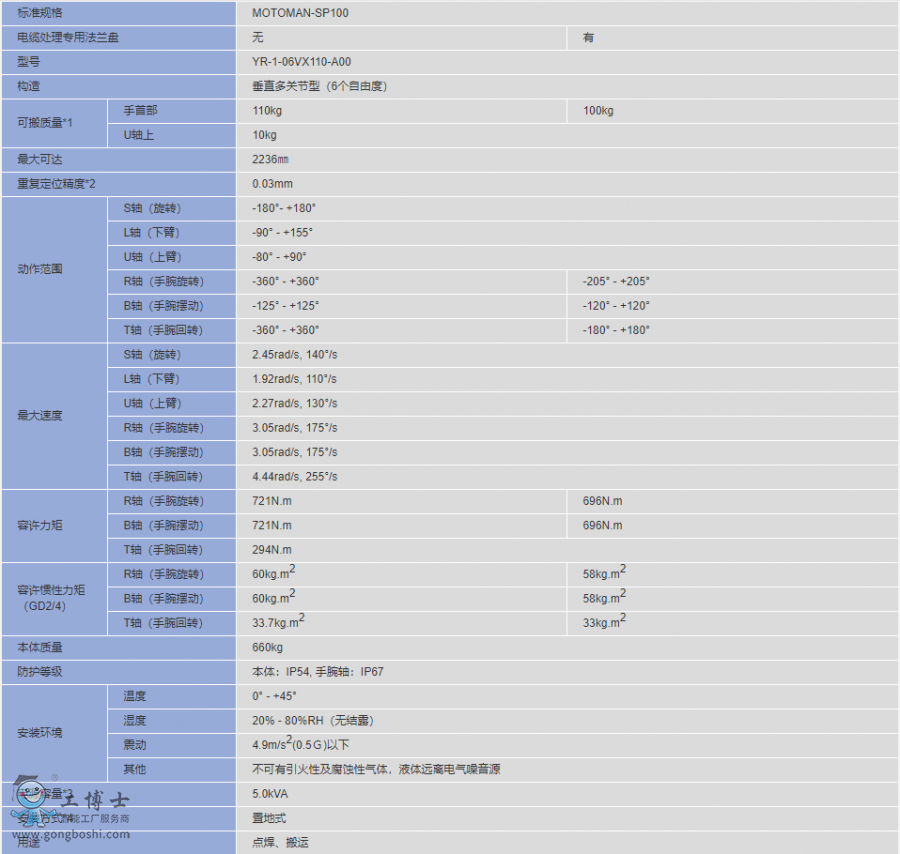Select the "10kg" U-axis payload value
This screenshot has width=900, height=854.
click(x=265, y=135)
